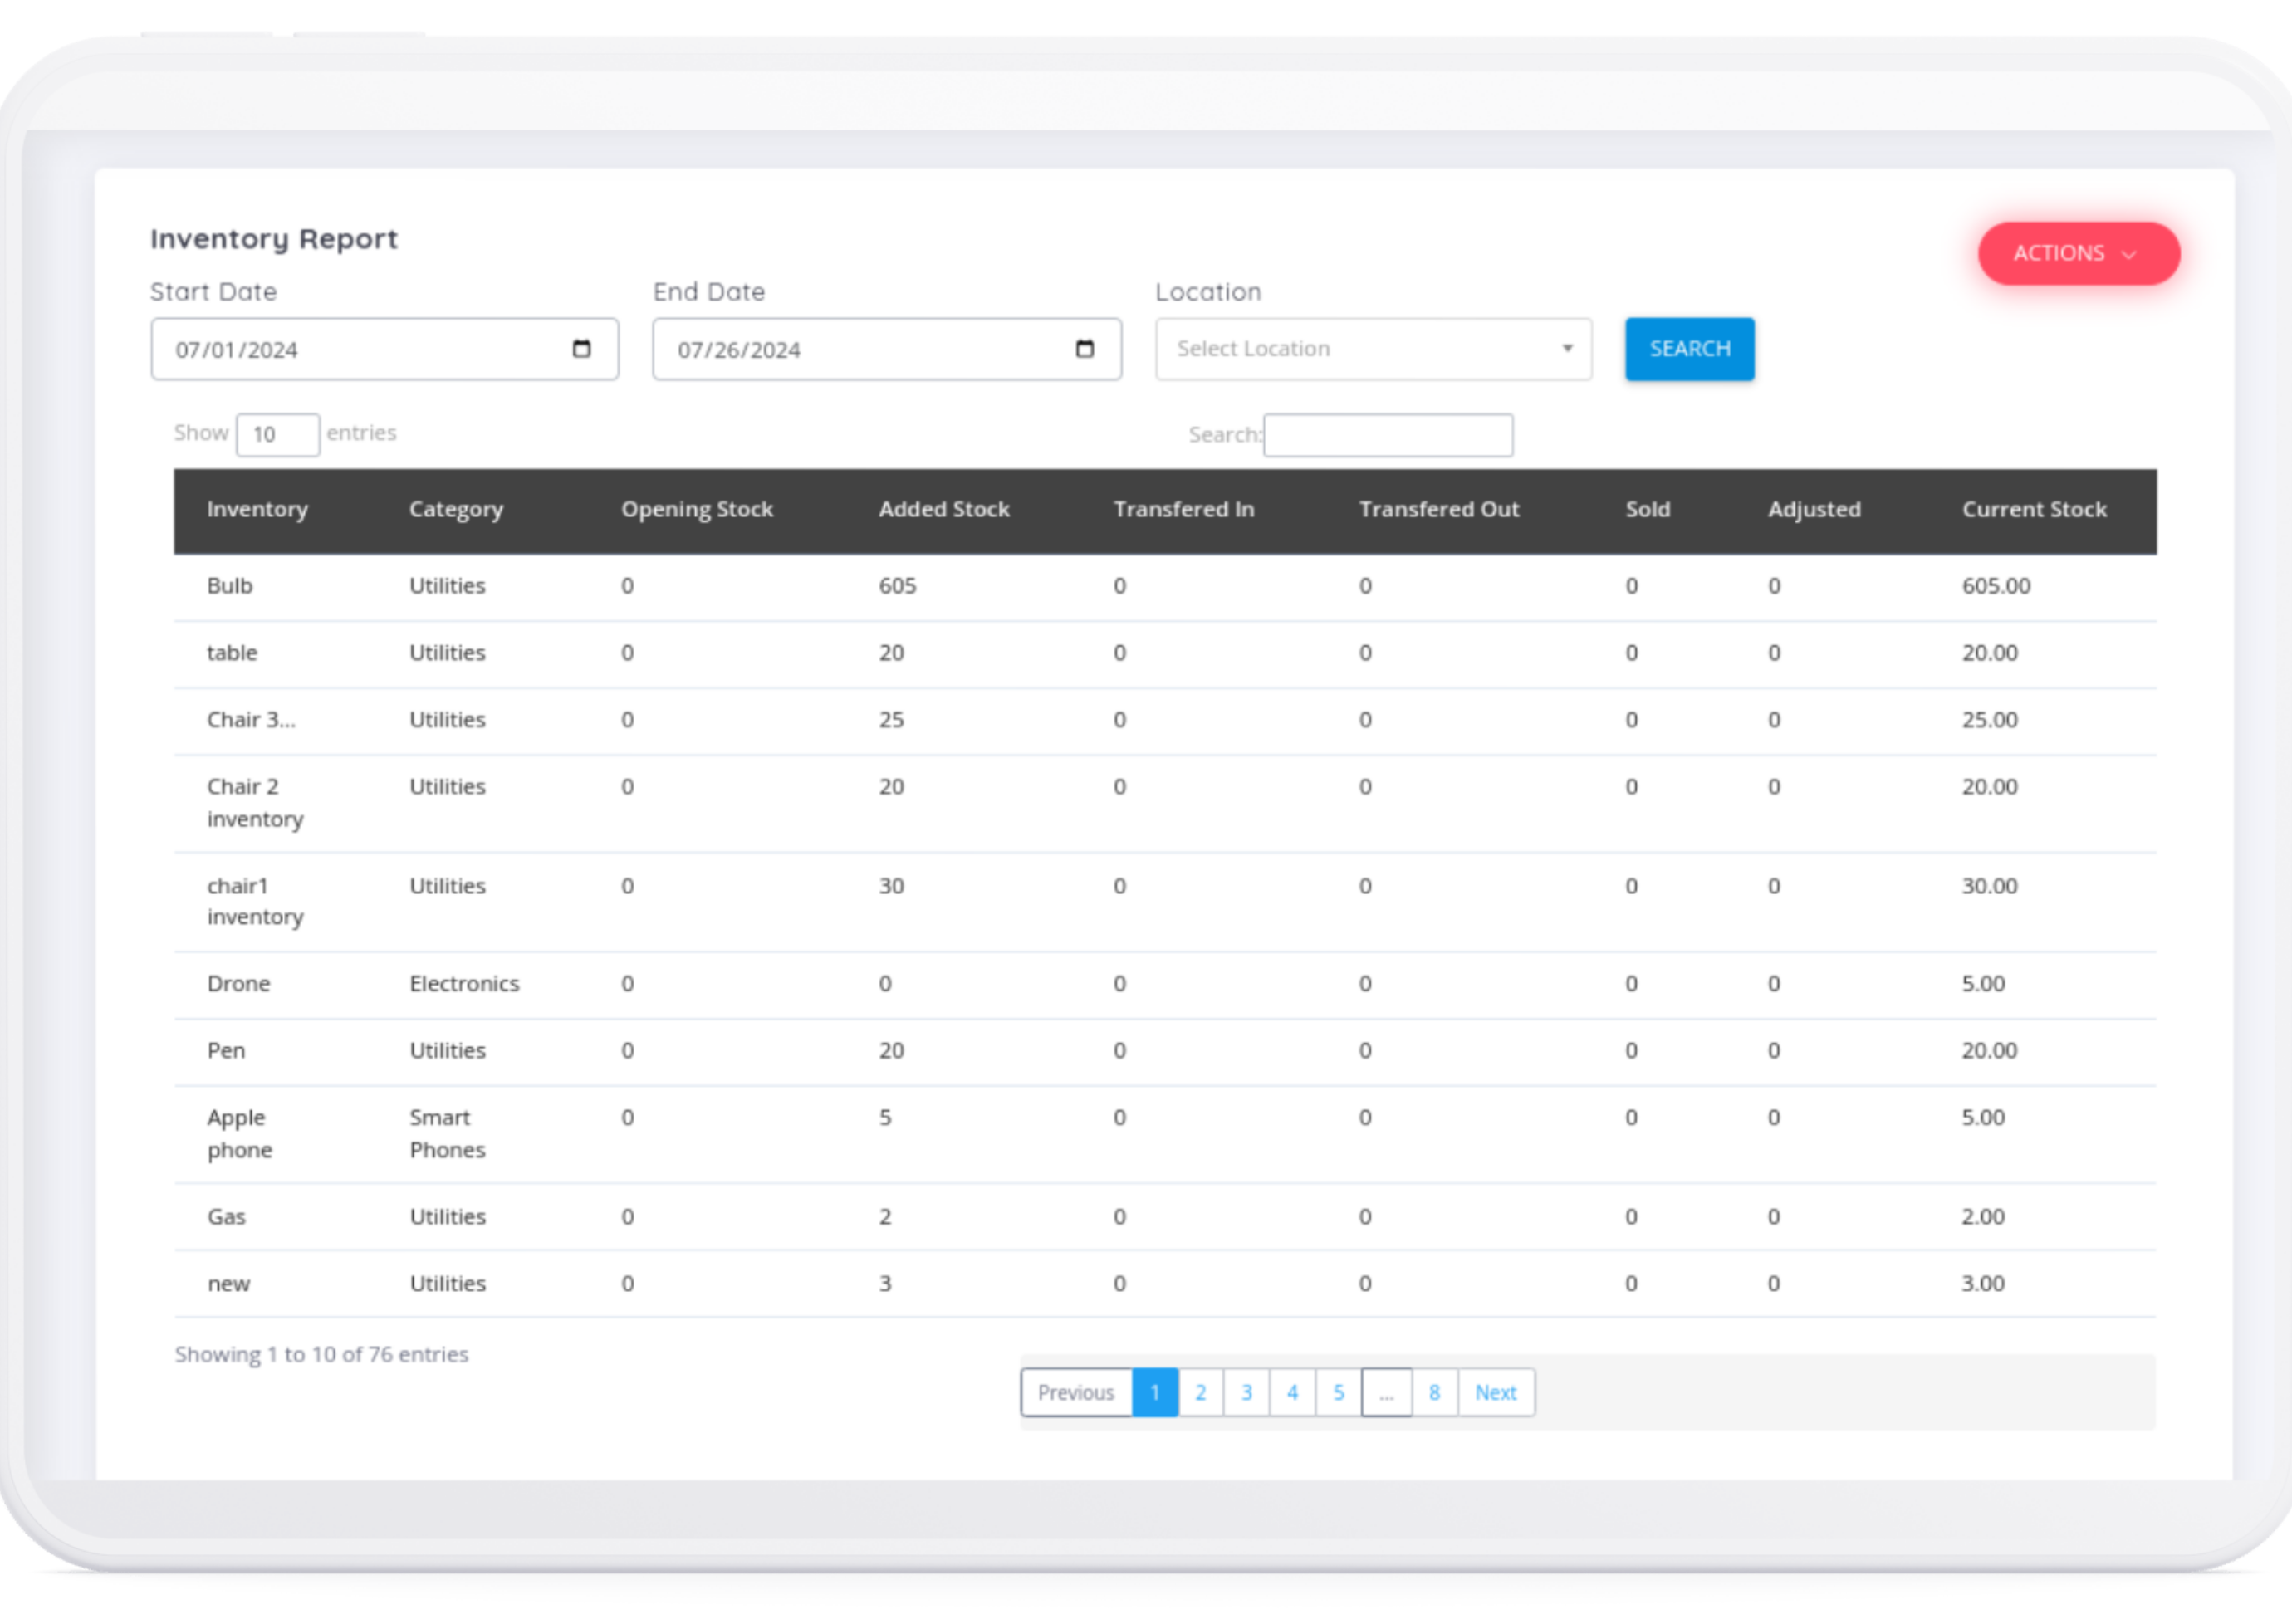Sort by Category column header
Screen dimensions: 2292x1624
point(455,510)
